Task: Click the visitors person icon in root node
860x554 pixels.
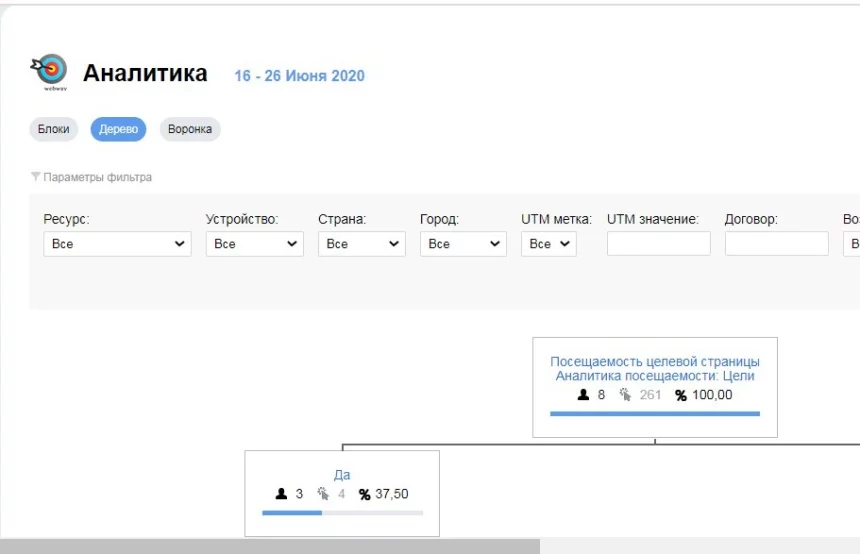Action: pos(584,395)
